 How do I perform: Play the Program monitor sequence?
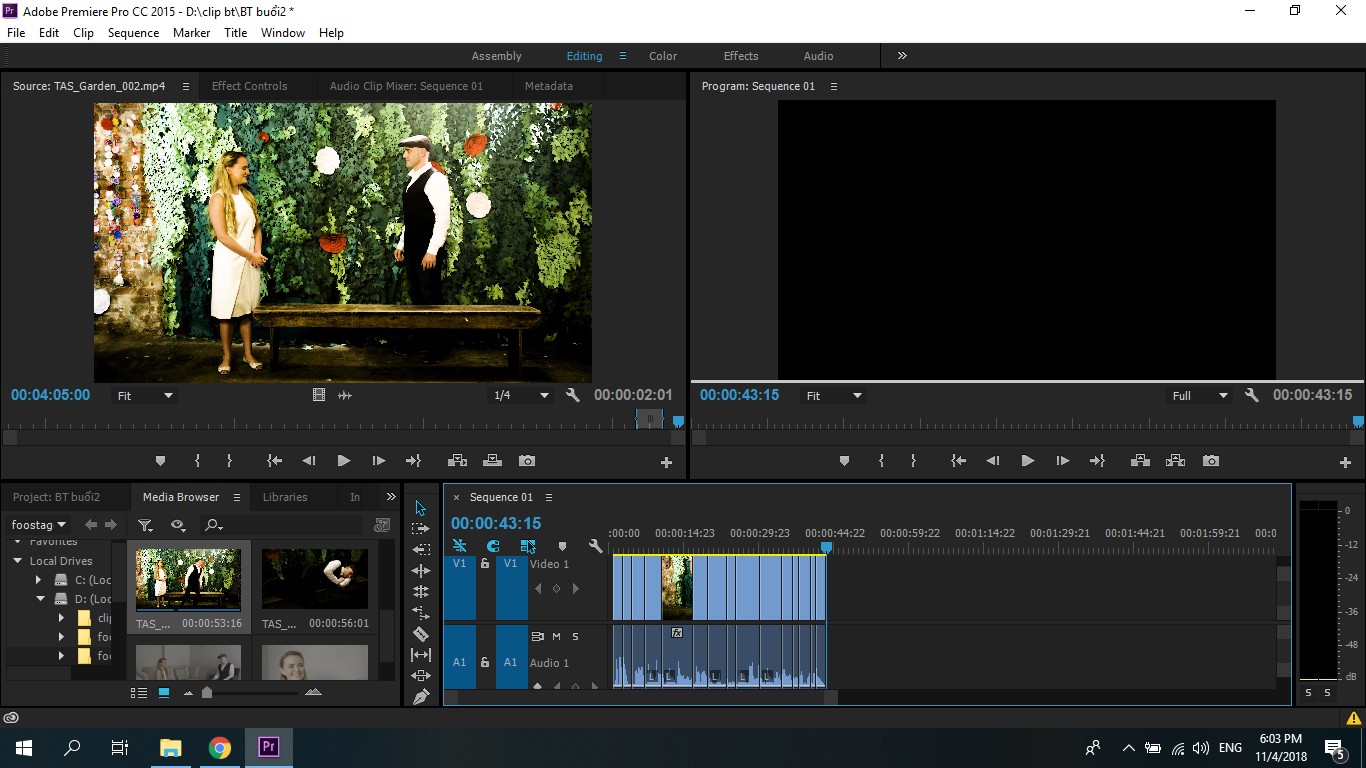click(x=1027, y=461)
